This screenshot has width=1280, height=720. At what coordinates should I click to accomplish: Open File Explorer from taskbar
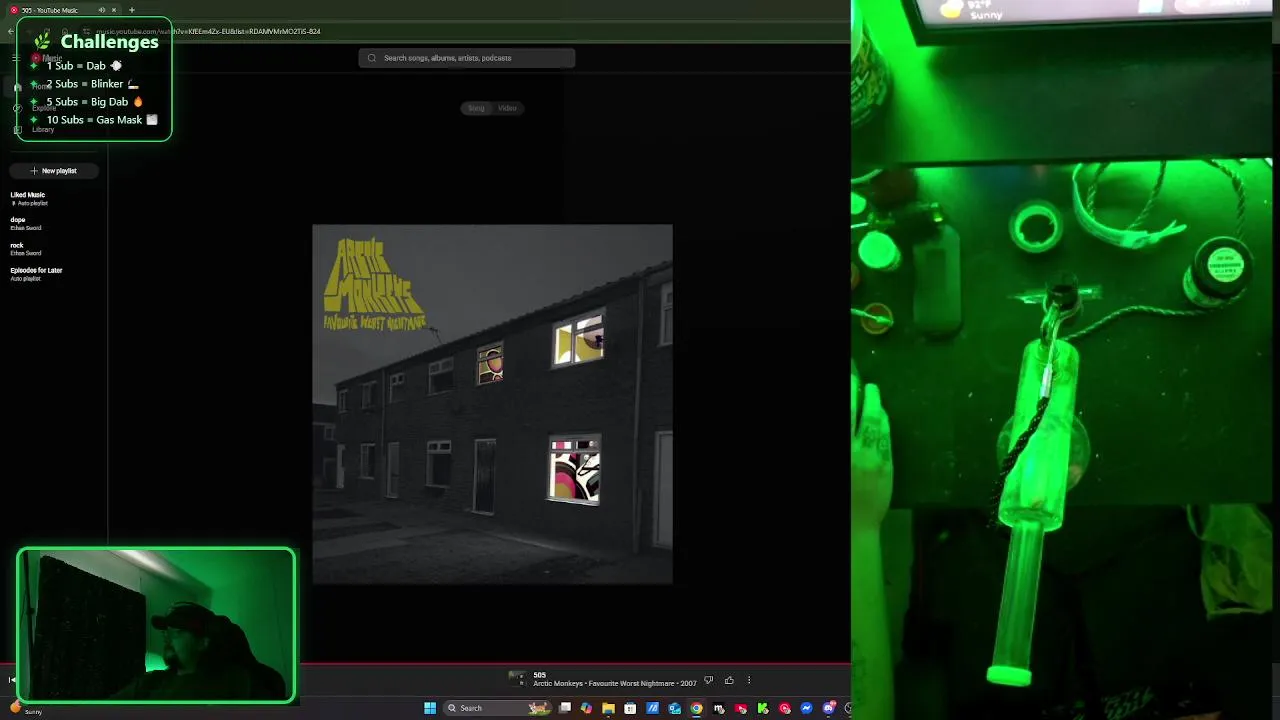pyautogui.click(x=608, y=708)
